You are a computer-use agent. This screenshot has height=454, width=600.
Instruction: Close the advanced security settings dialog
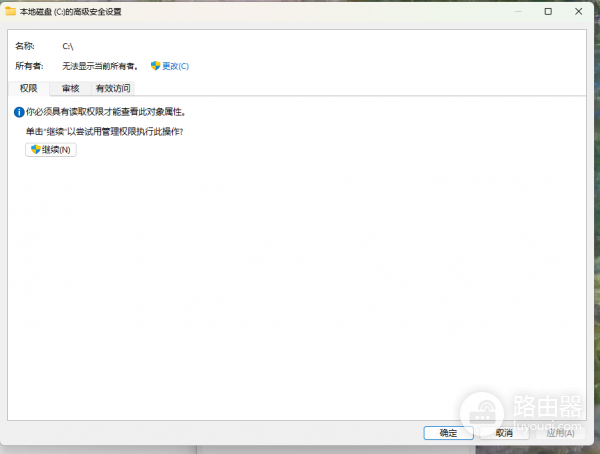(x=579, y=11)
